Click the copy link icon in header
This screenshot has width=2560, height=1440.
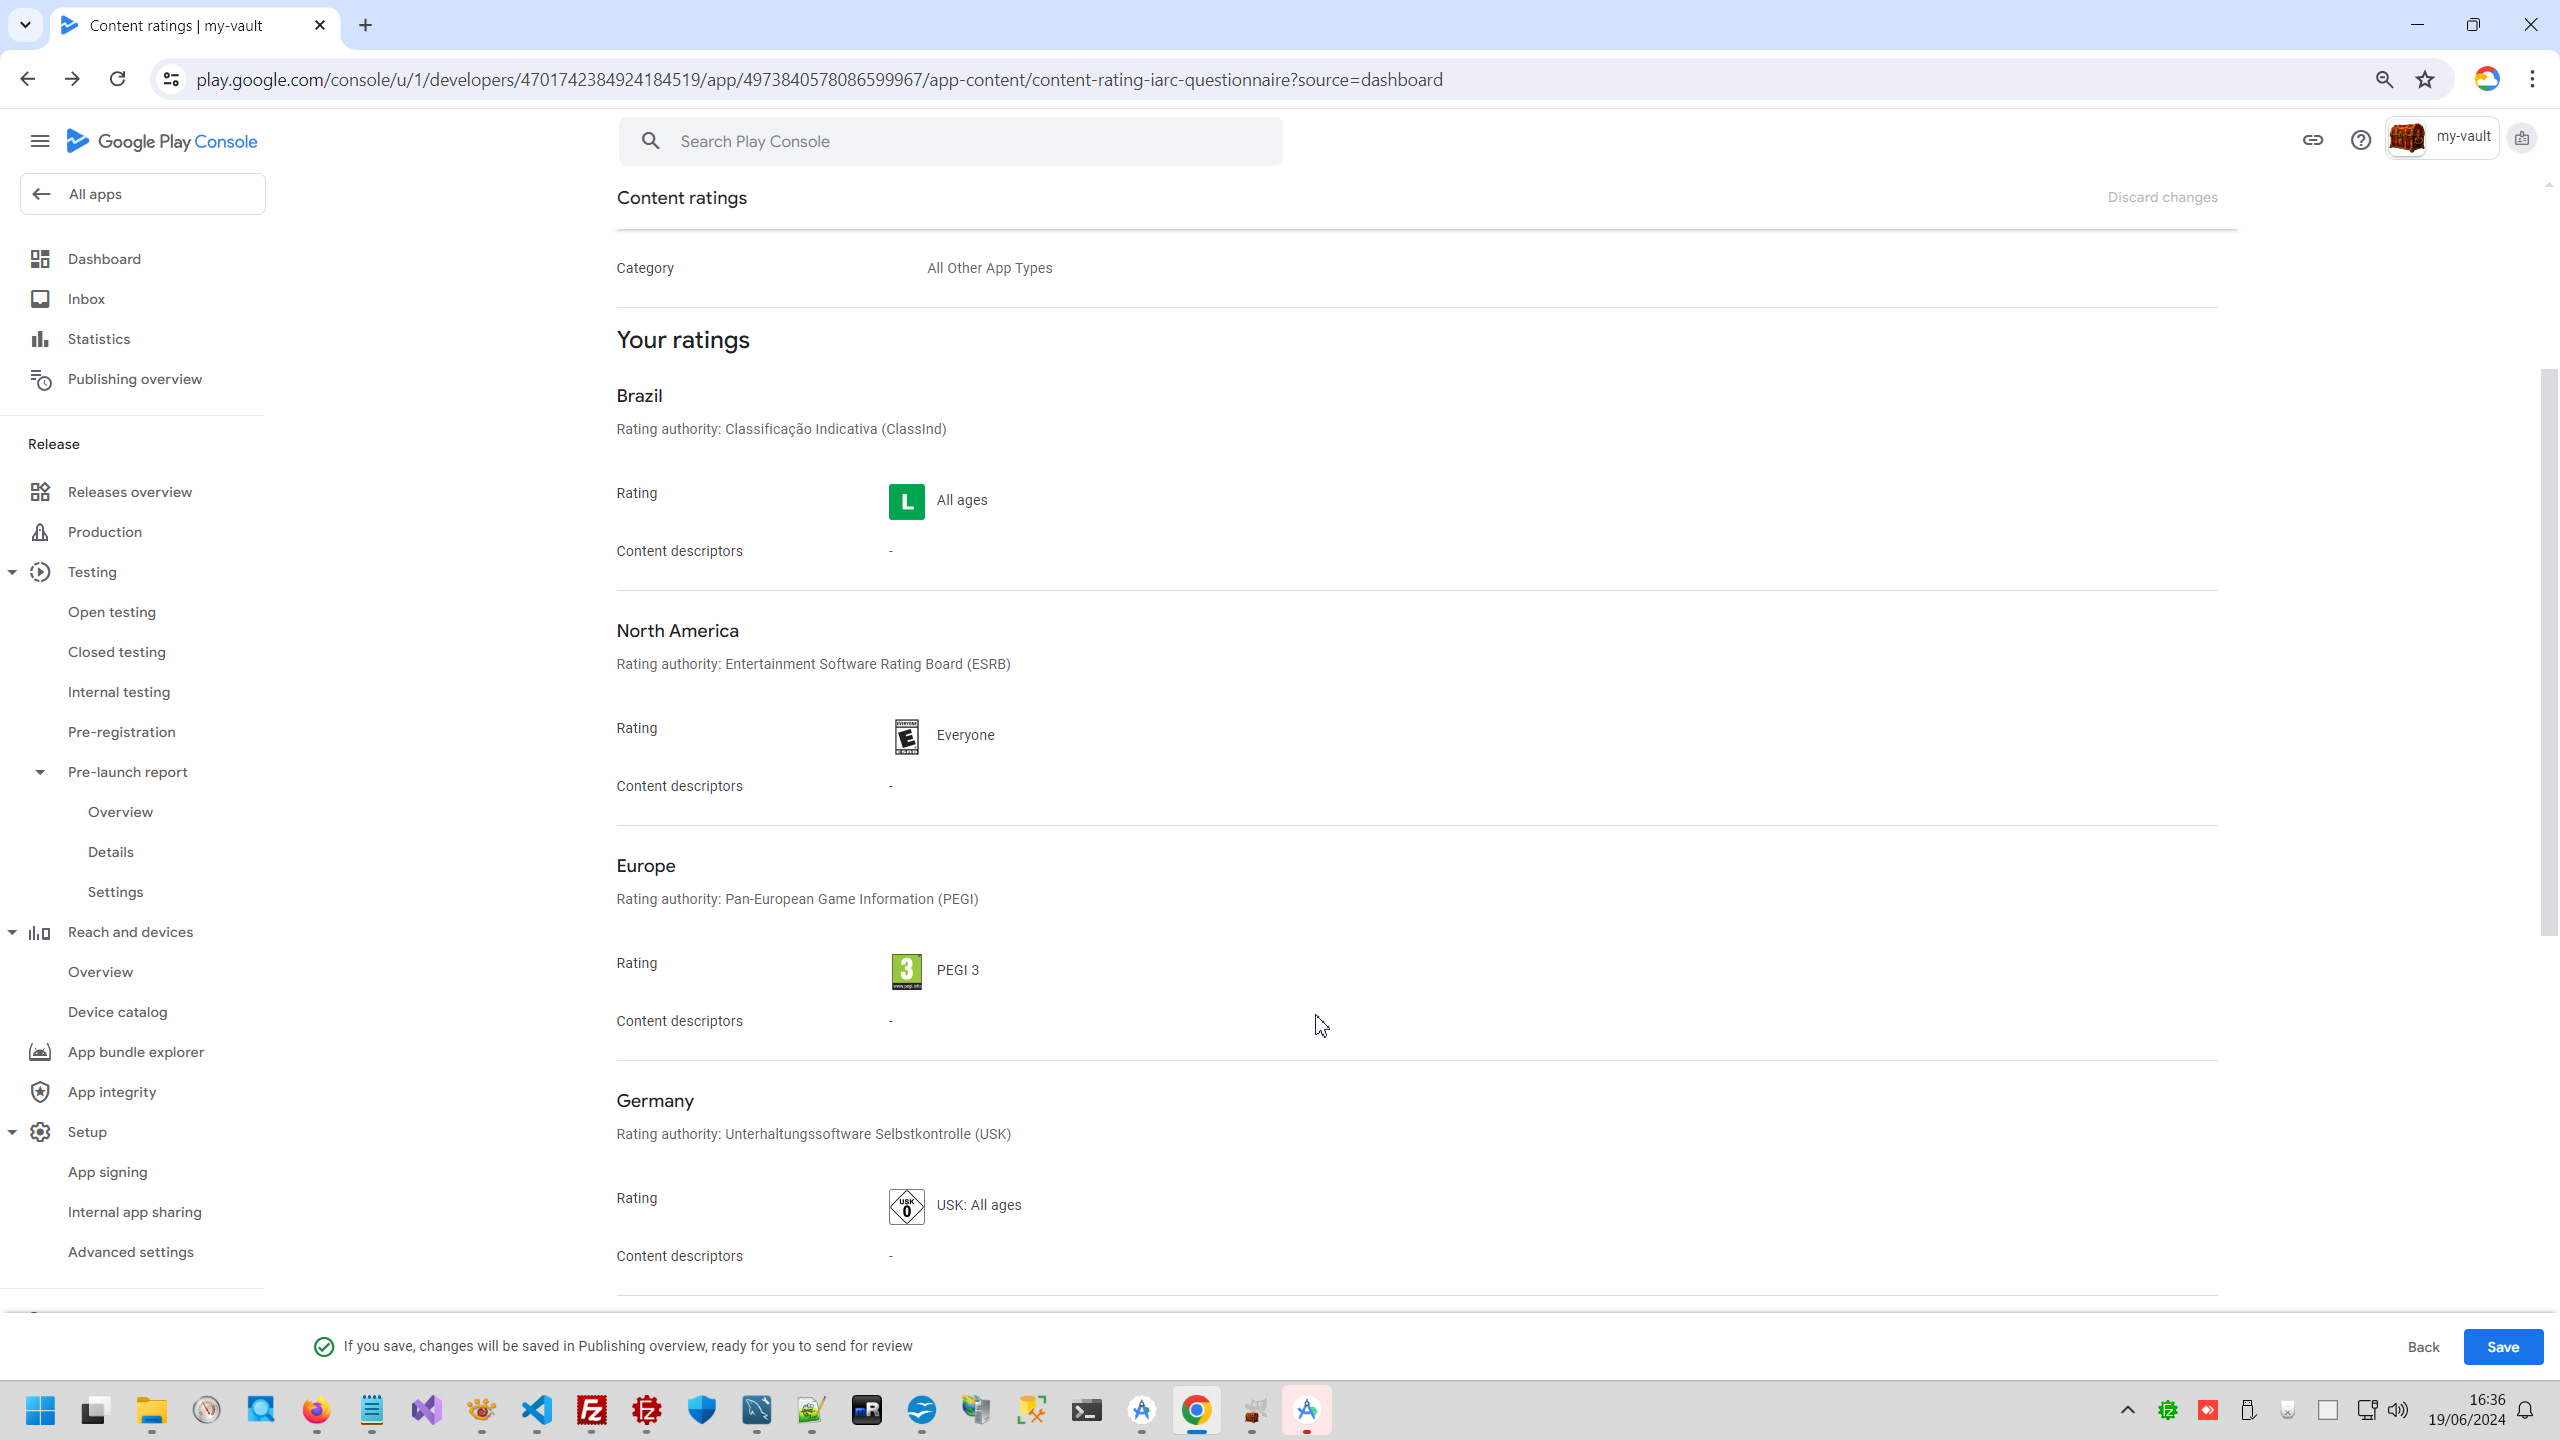click(x=2312, y=140)
